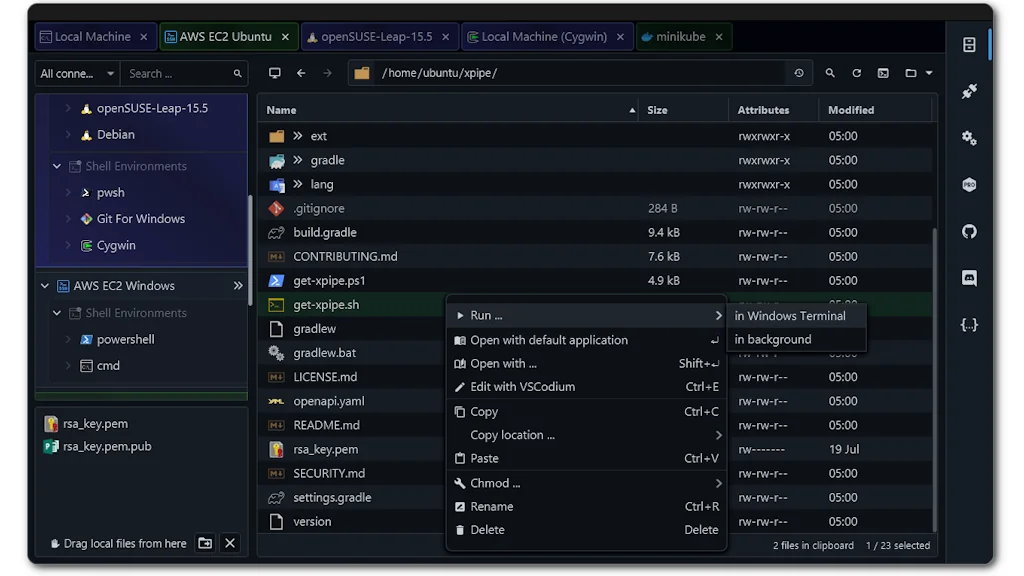Viewport: 1024px width, 576px height.
Task: Open the Discord icon in the right sidebar
Action: click(x=968, y=278)
